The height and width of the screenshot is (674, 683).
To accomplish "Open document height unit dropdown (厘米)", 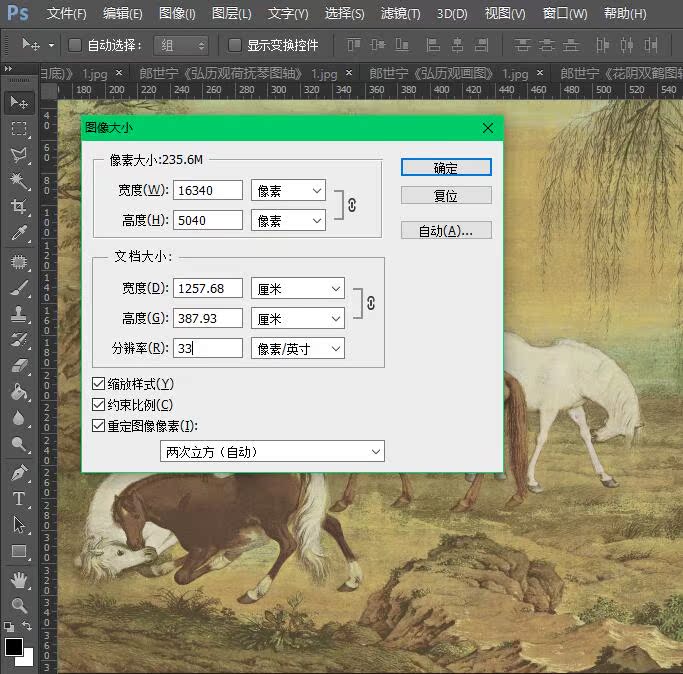I will pos(298,318).
